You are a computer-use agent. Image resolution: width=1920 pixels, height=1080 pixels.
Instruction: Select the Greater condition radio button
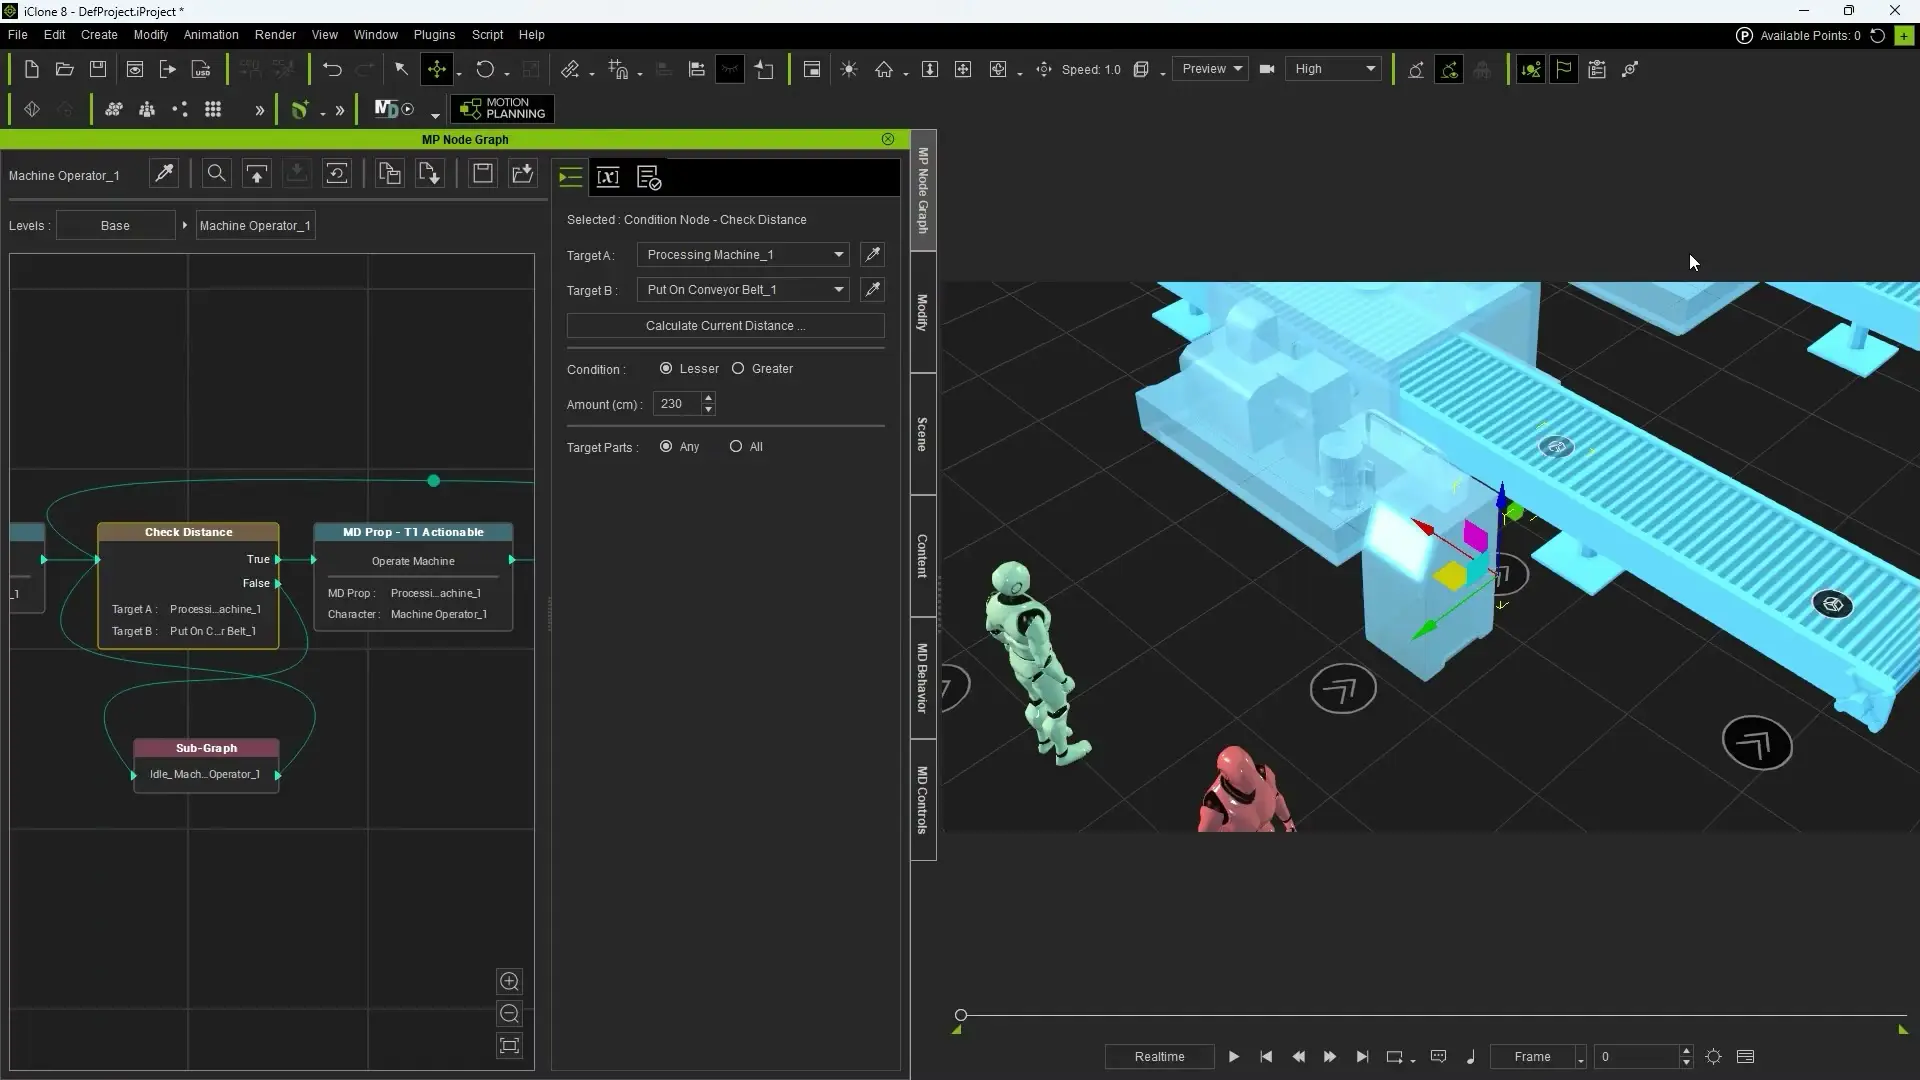pos(738,368)
